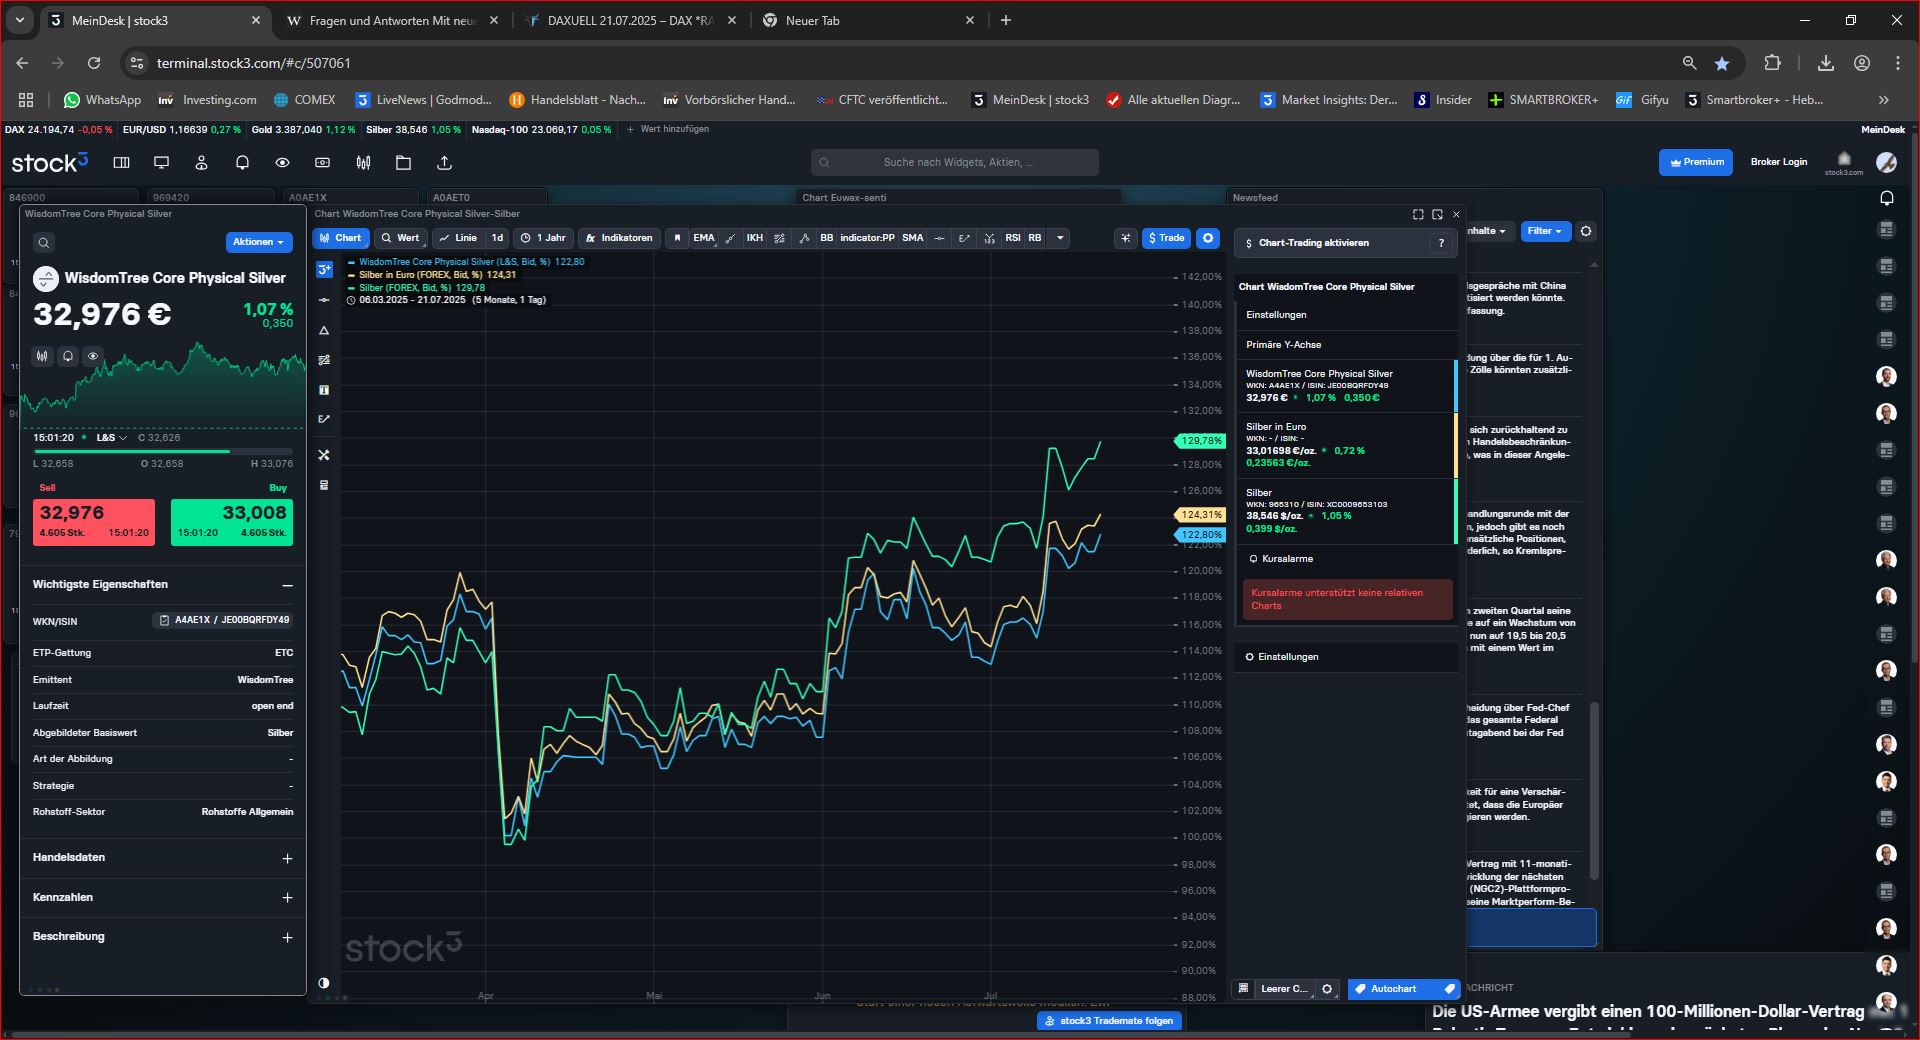1920x1040 pixels.
Task: Click the upload/share icon in header
Action: [445, 163]
